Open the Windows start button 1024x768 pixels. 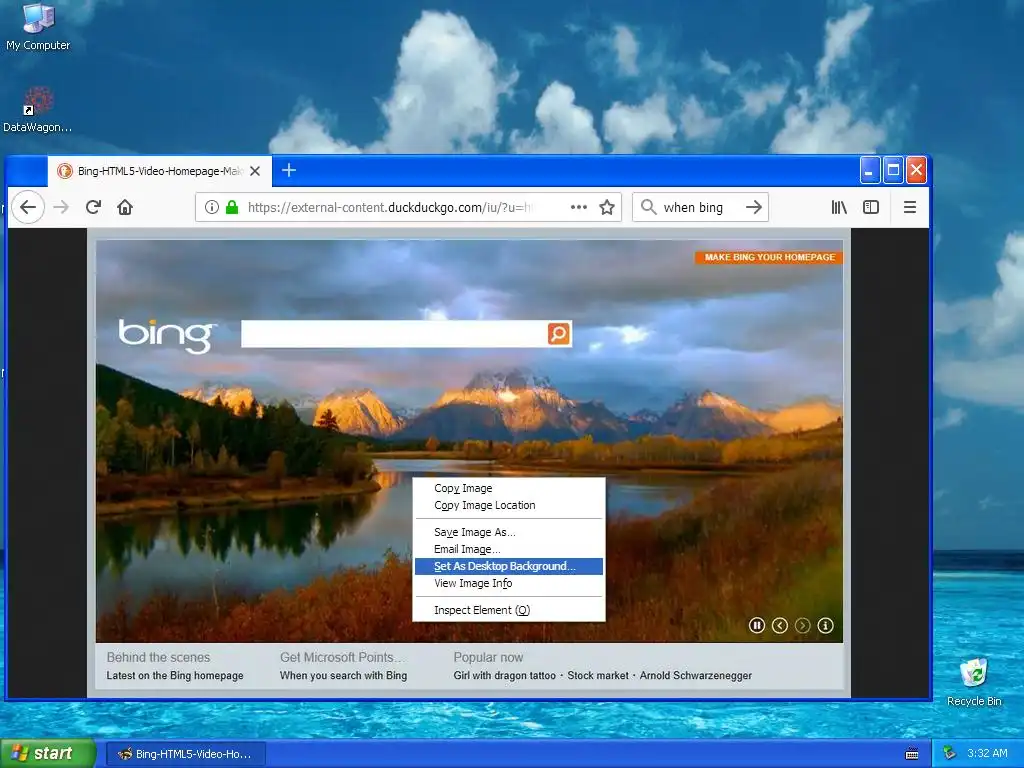click(x=48, y=754)
